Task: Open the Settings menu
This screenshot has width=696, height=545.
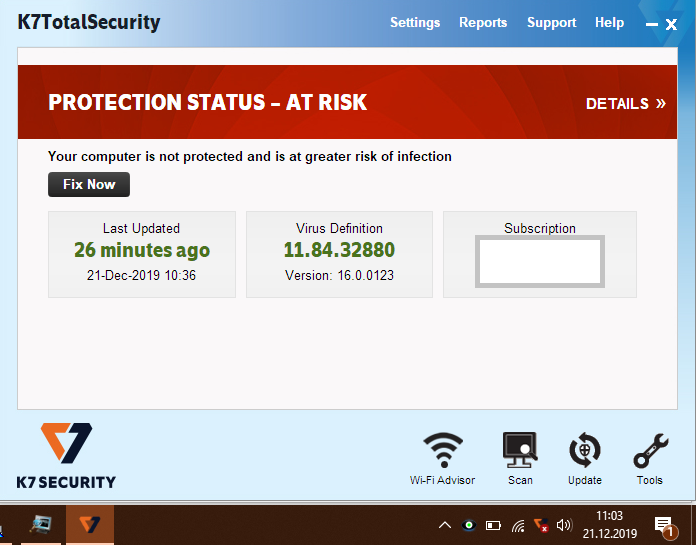Action: click(415, 22)
